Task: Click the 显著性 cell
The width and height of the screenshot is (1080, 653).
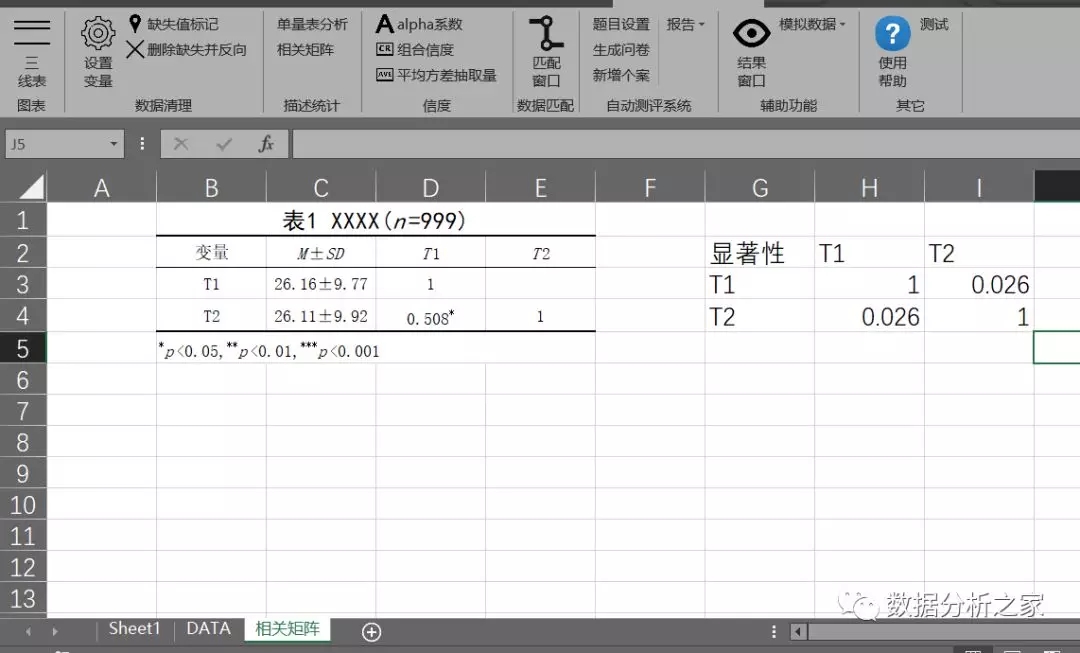Action: [760, 253]
